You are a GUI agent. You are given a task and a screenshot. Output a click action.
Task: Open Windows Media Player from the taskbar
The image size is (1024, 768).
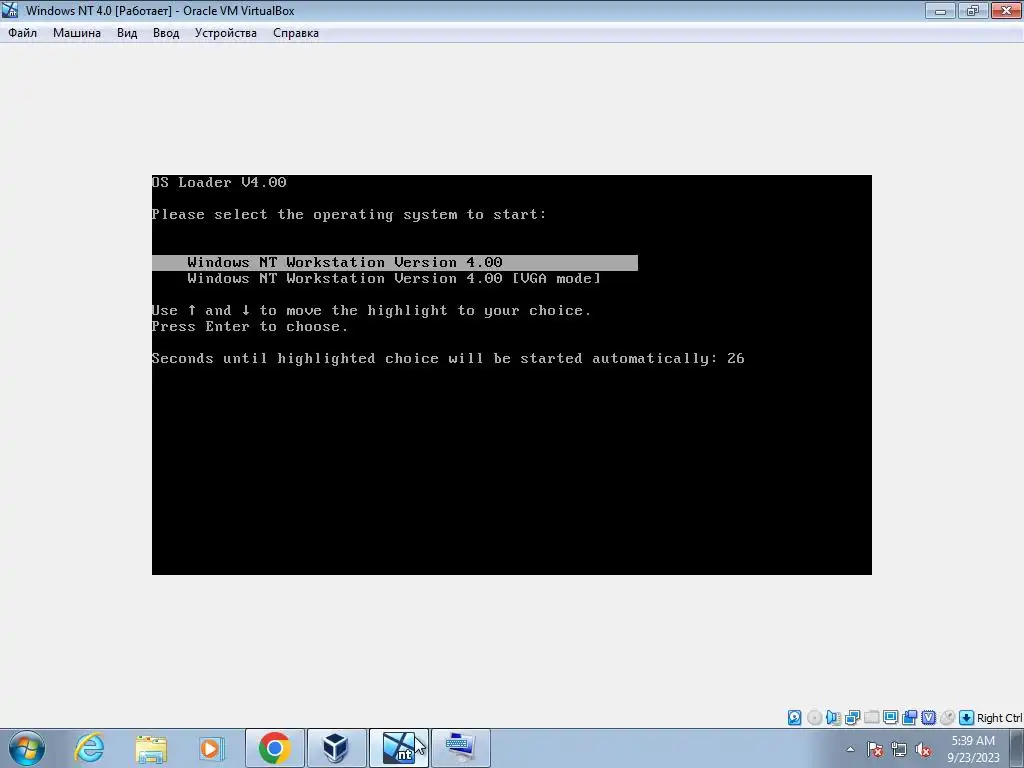point(211,748)
